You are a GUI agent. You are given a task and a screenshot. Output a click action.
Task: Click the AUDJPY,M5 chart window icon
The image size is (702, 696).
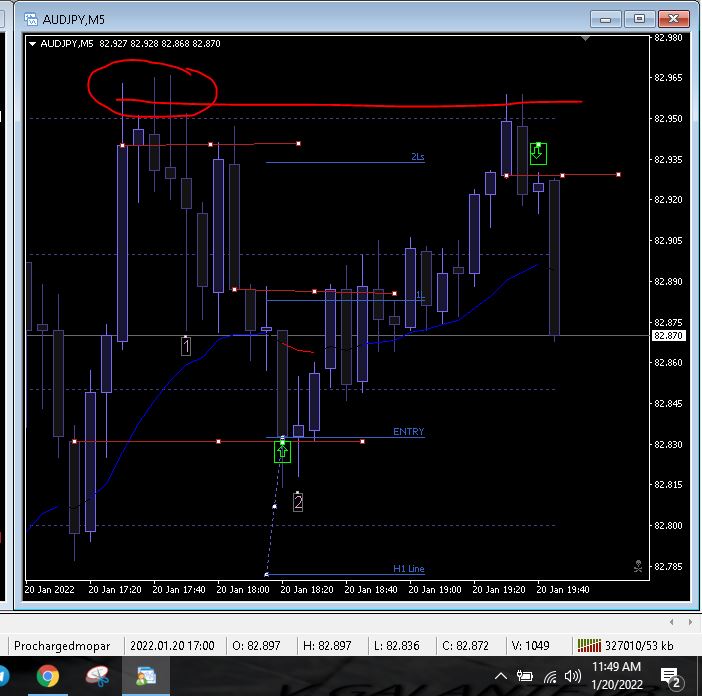pyautogui.click(x=31, y=19)
